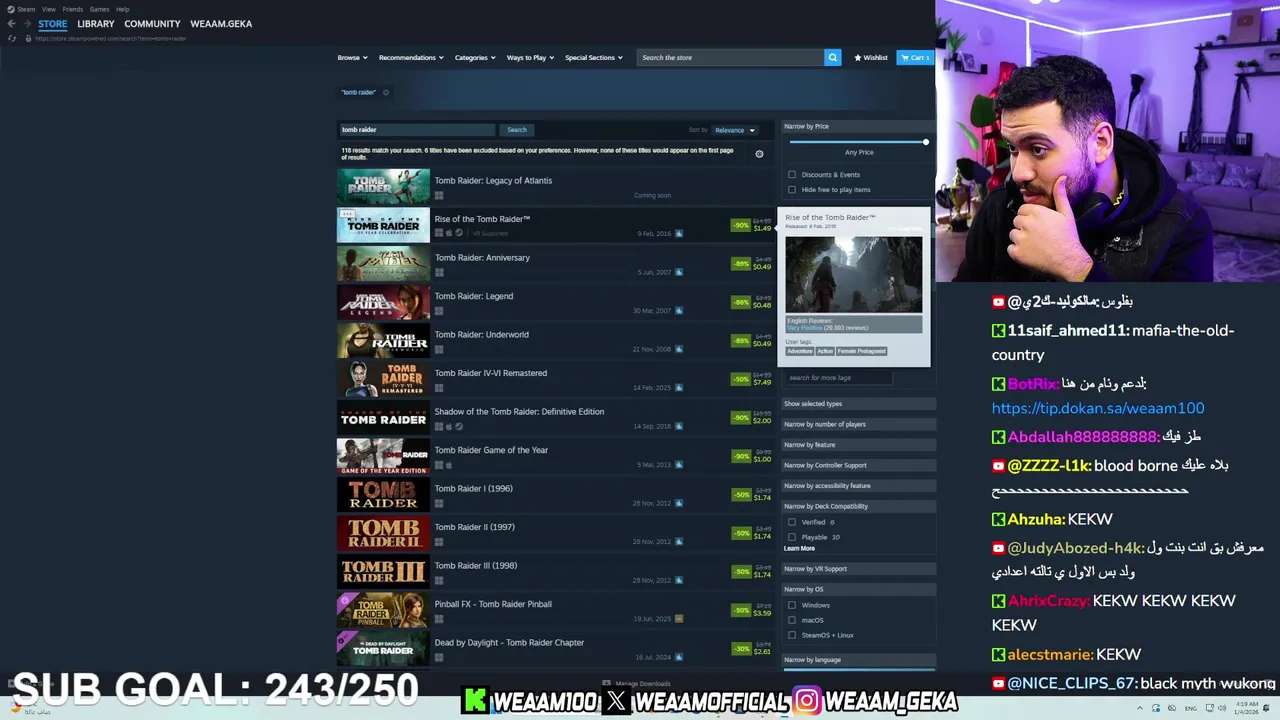Open the Sort by Relevance dropdown
This screenshot has width=1280, height=720.
pyautogui.click(x=735, y=130)
